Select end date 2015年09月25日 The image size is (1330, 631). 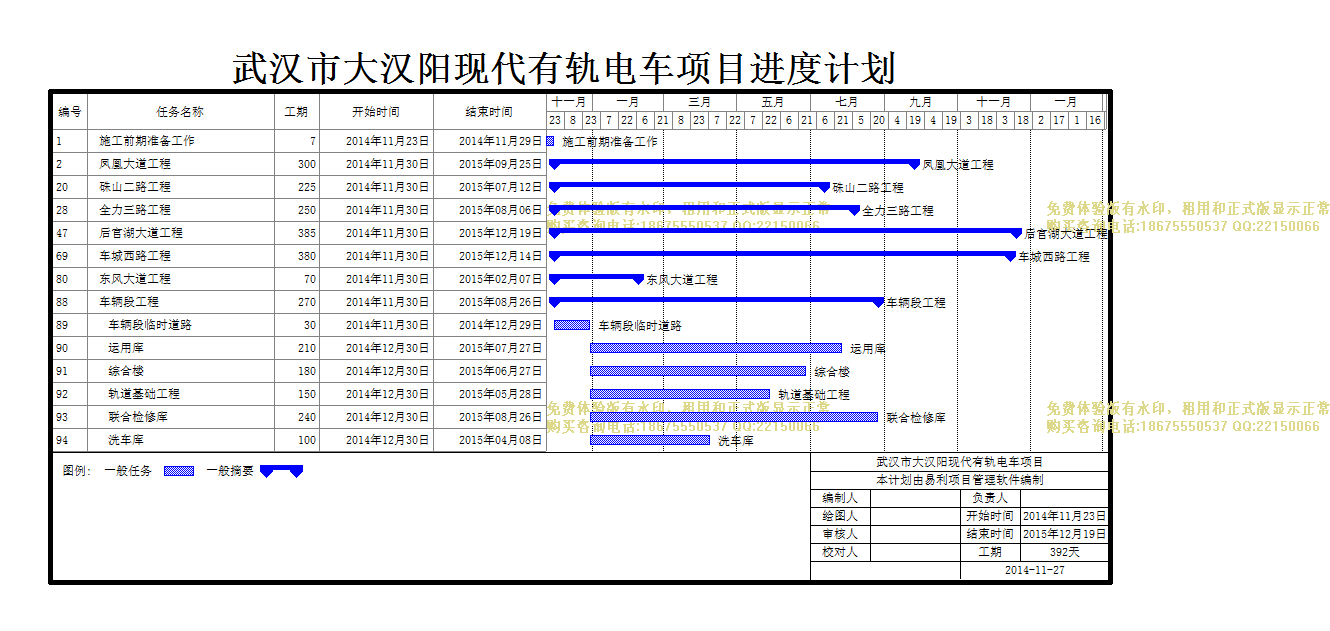point(500,164)
